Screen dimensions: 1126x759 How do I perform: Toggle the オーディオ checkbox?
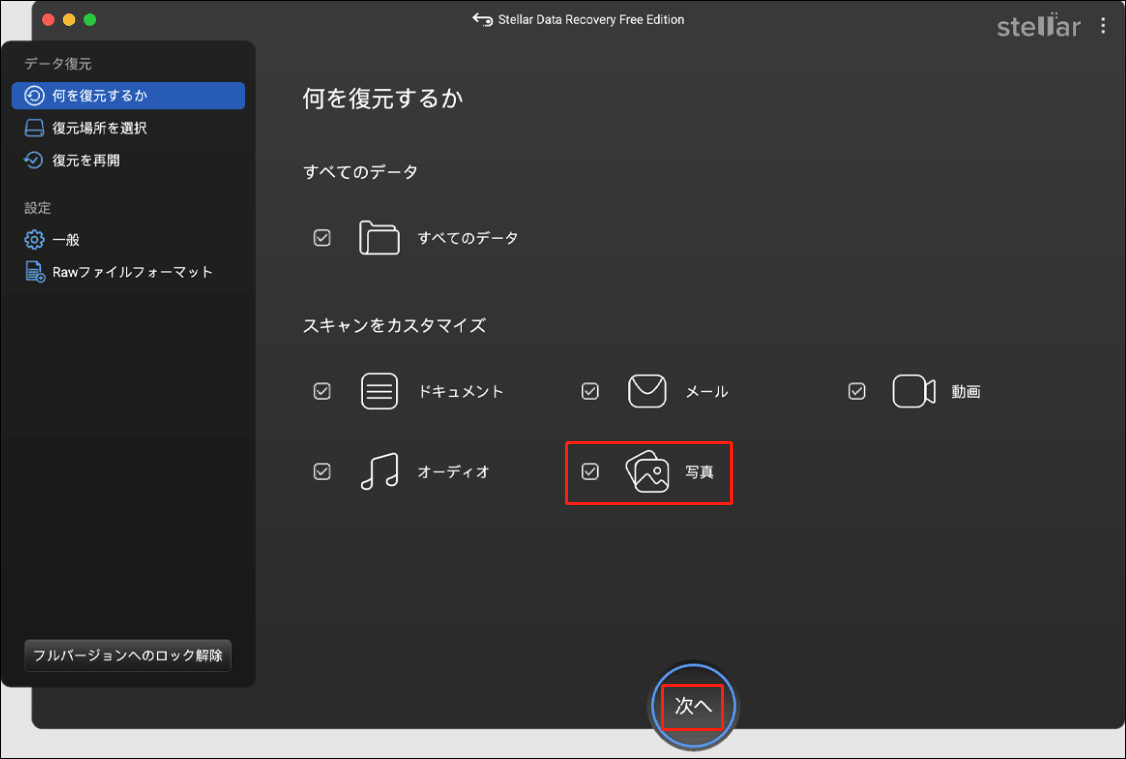point(322,472)
